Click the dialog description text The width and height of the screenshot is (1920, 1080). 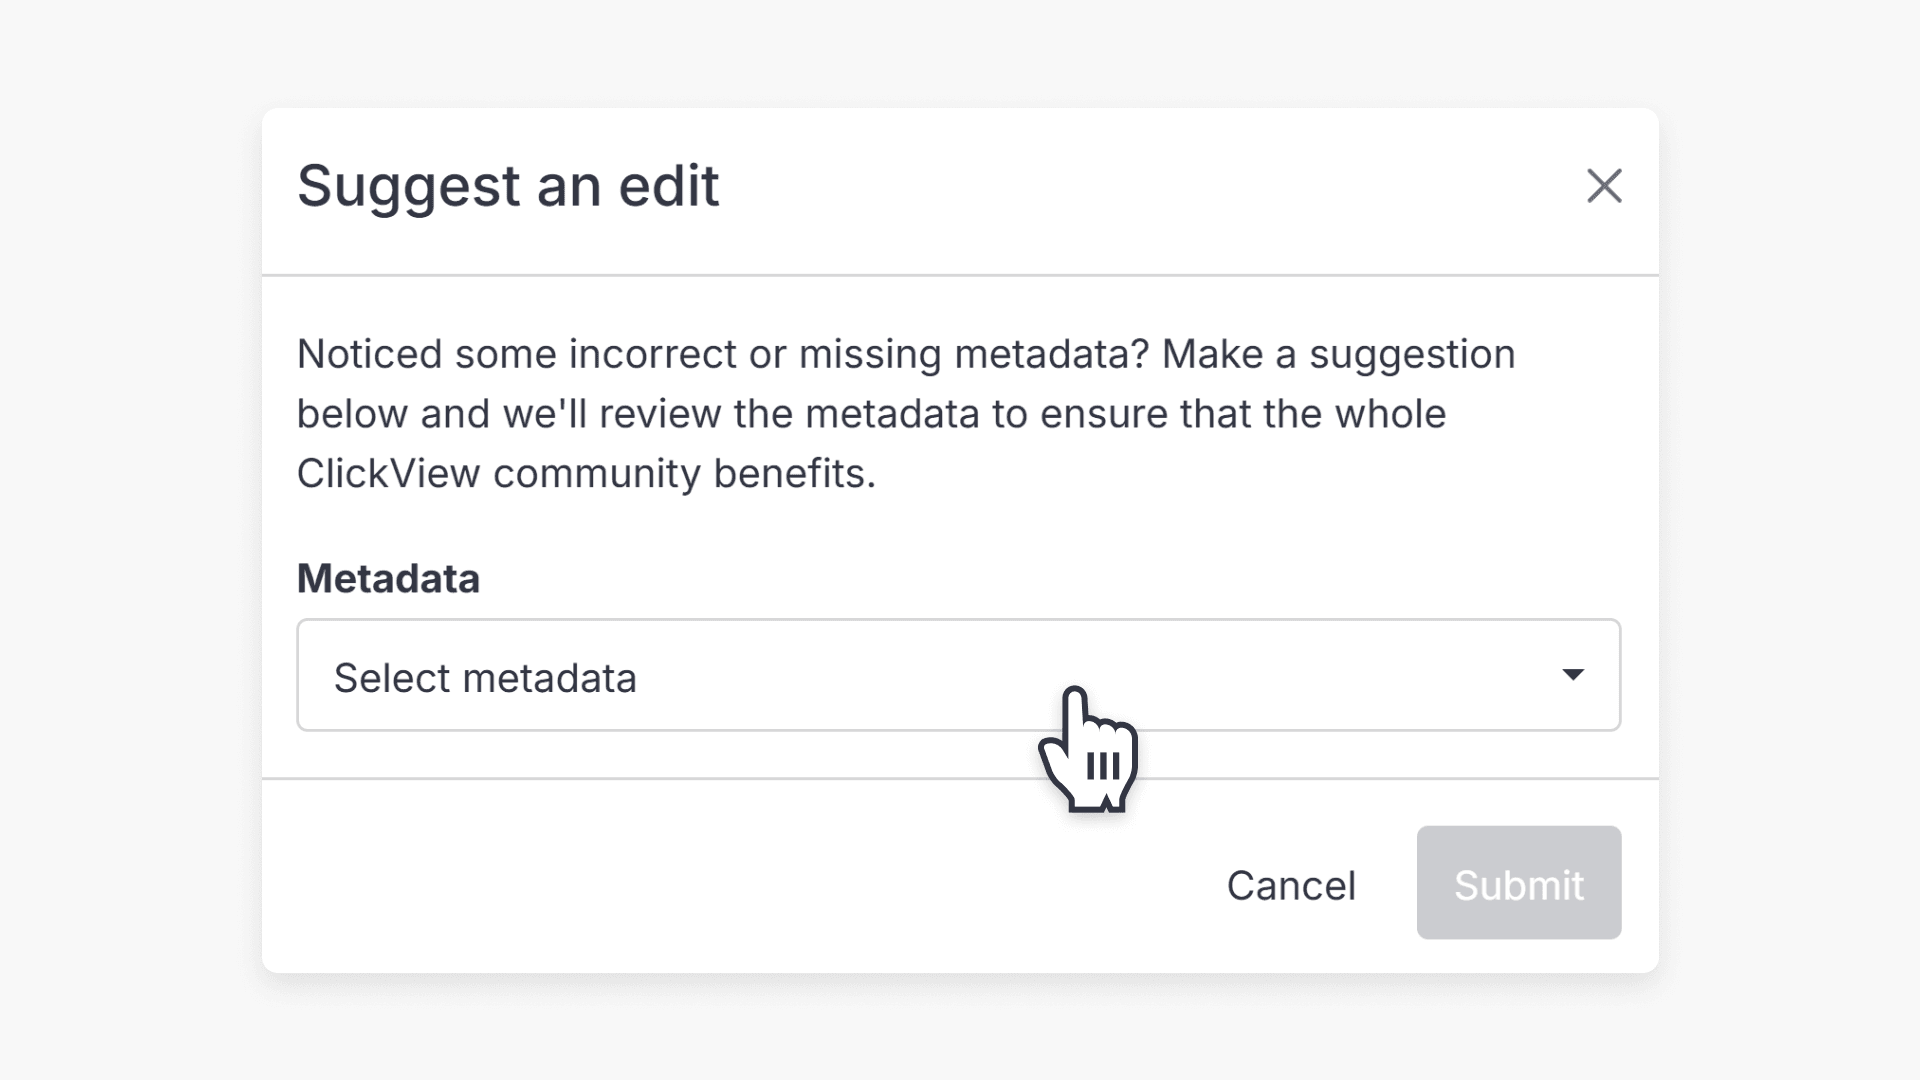coord(905,413)
